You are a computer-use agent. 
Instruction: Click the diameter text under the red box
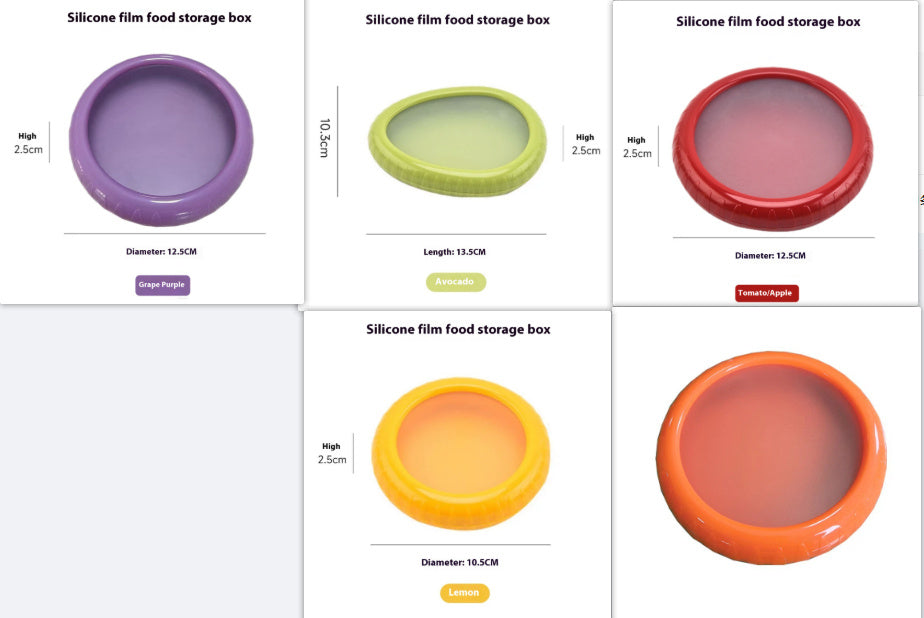pos(770,255)
